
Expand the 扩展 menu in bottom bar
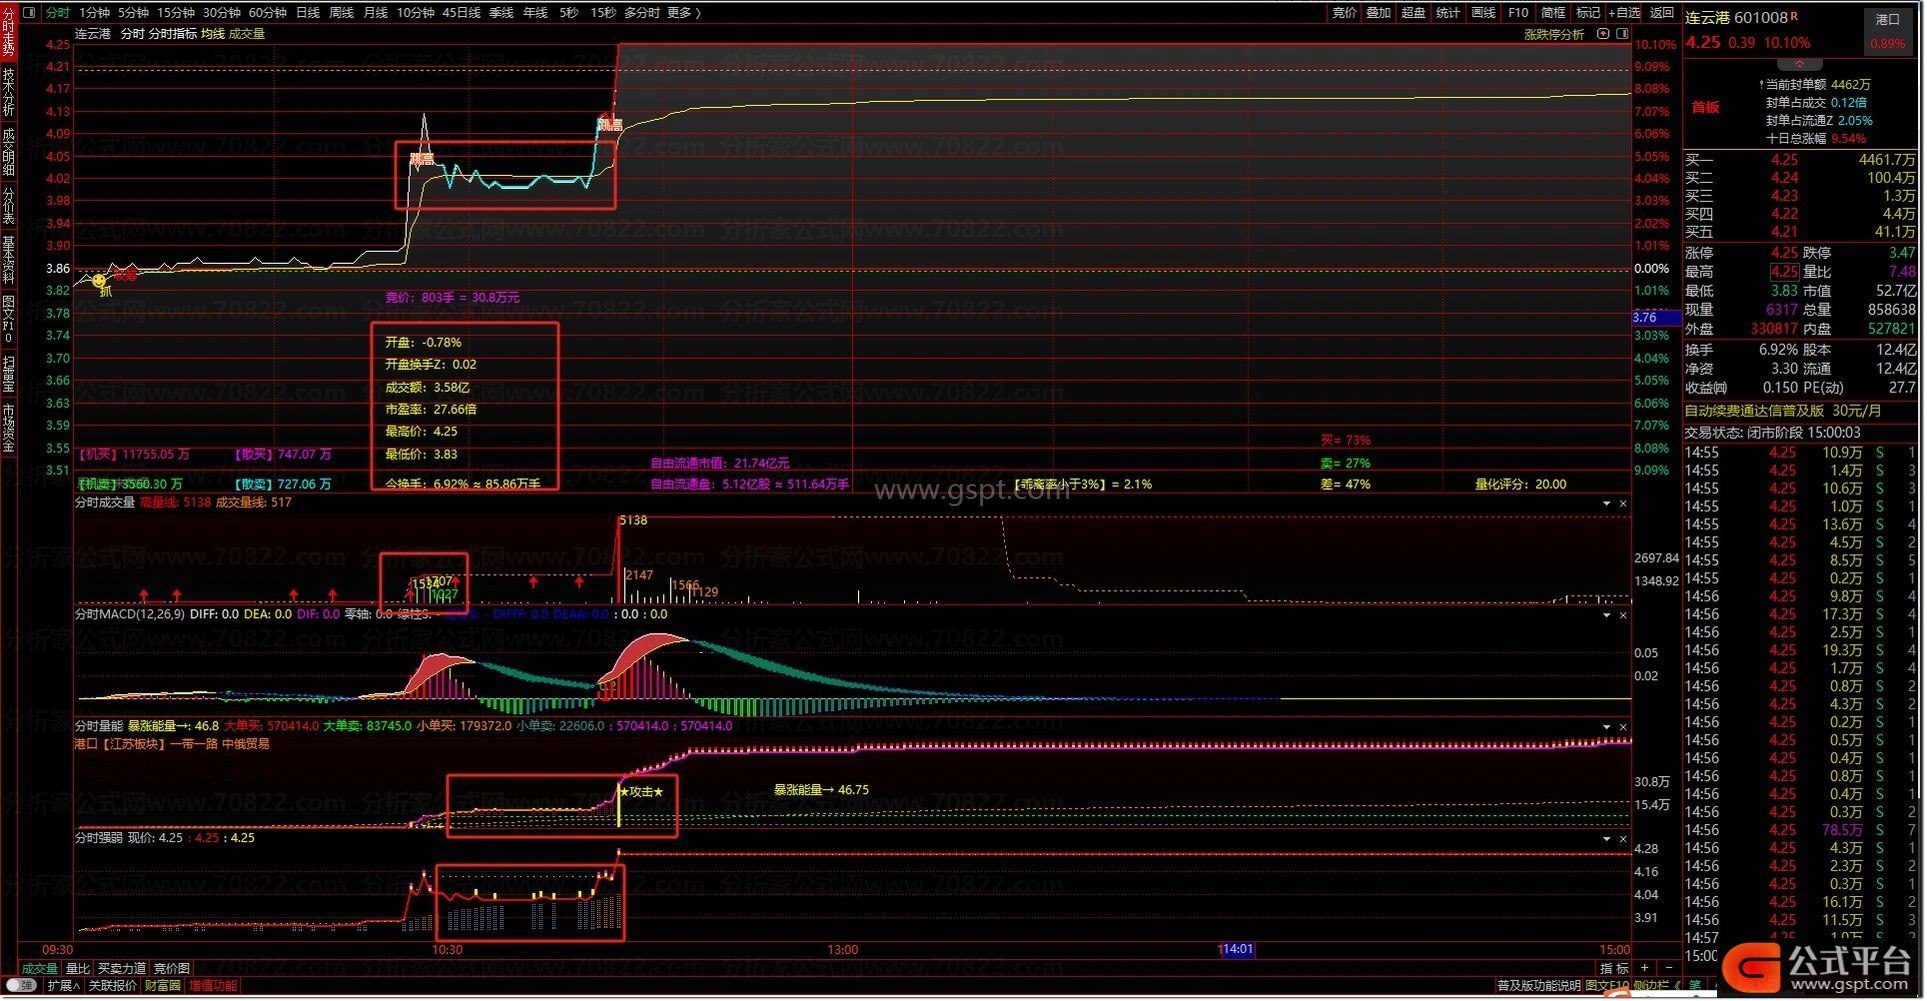pos(64,986)
